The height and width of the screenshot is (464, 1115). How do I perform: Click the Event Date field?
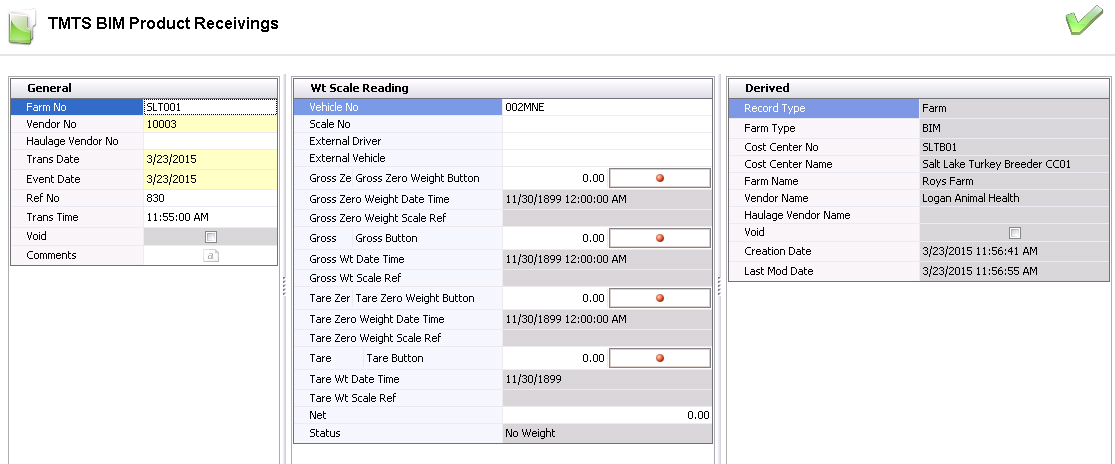tap(210, 179)
